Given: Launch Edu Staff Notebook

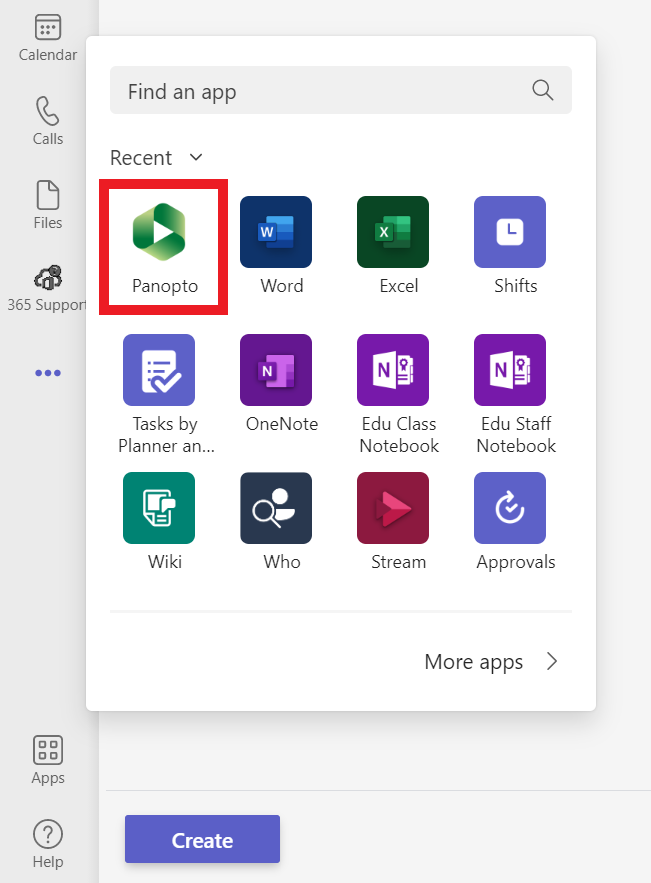Looking at the screenshot, I should point(510,370).
